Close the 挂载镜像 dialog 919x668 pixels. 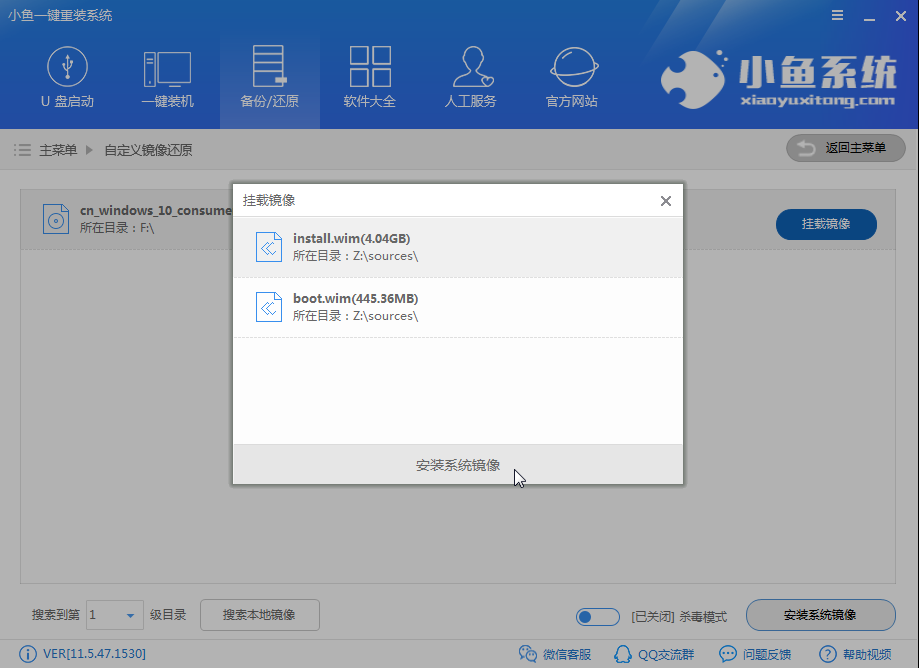(x=665, y=200)
